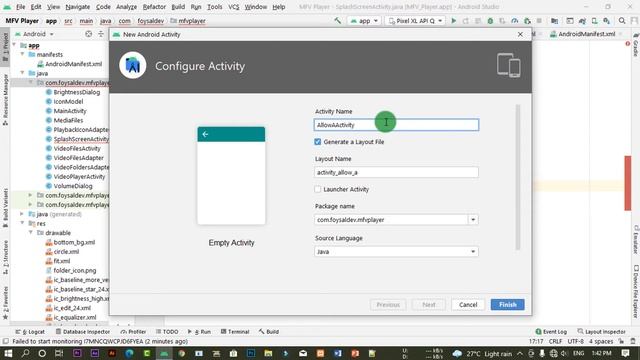
Task: Enable the Launcher Activity checkbox
Action: click(x=318, y=189)
